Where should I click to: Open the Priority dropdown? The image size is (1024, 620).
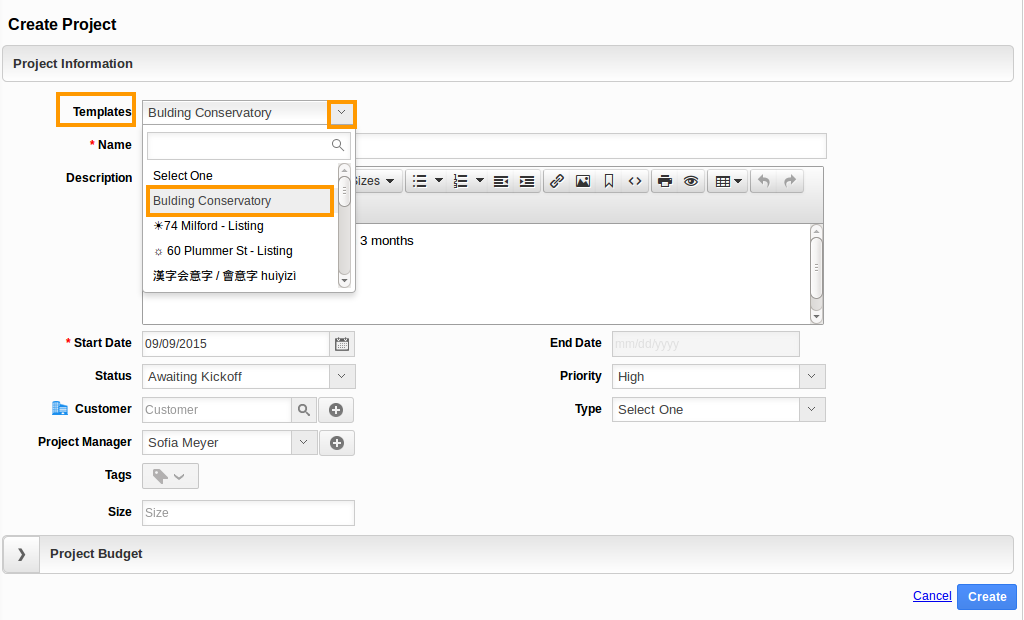(812, 377)
